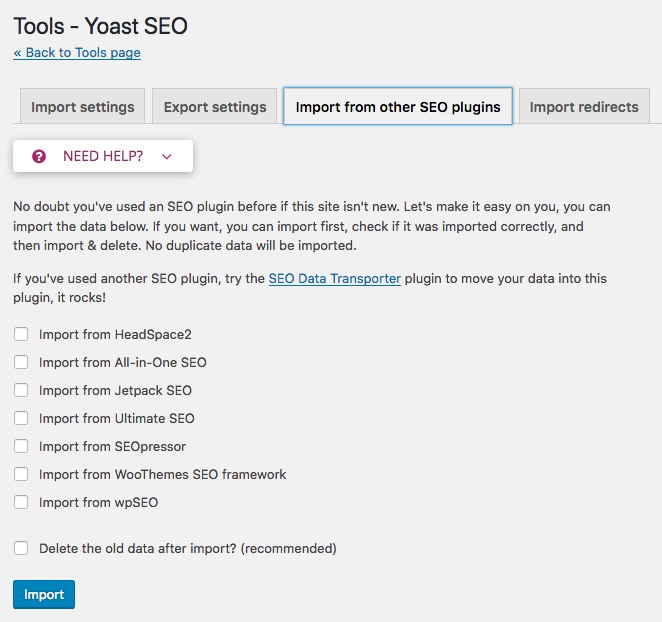Tick Import from Jetpack SEO checkbox
This screenshot has height=622, width=662.
(21, 390)
